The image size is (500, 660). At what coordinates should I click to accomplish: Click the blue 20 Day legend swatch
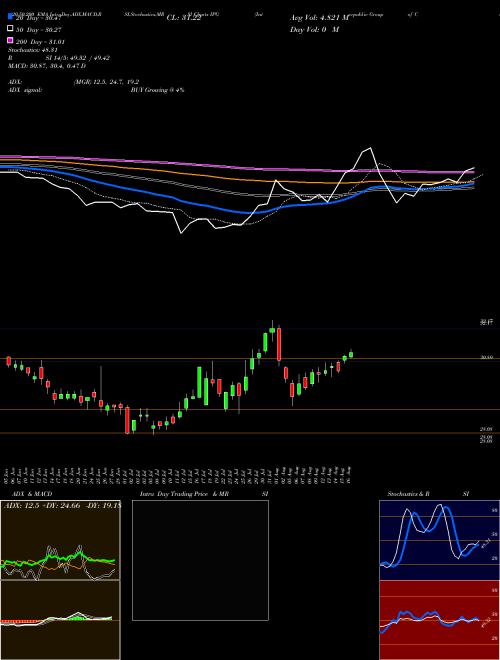pos(10,16)
